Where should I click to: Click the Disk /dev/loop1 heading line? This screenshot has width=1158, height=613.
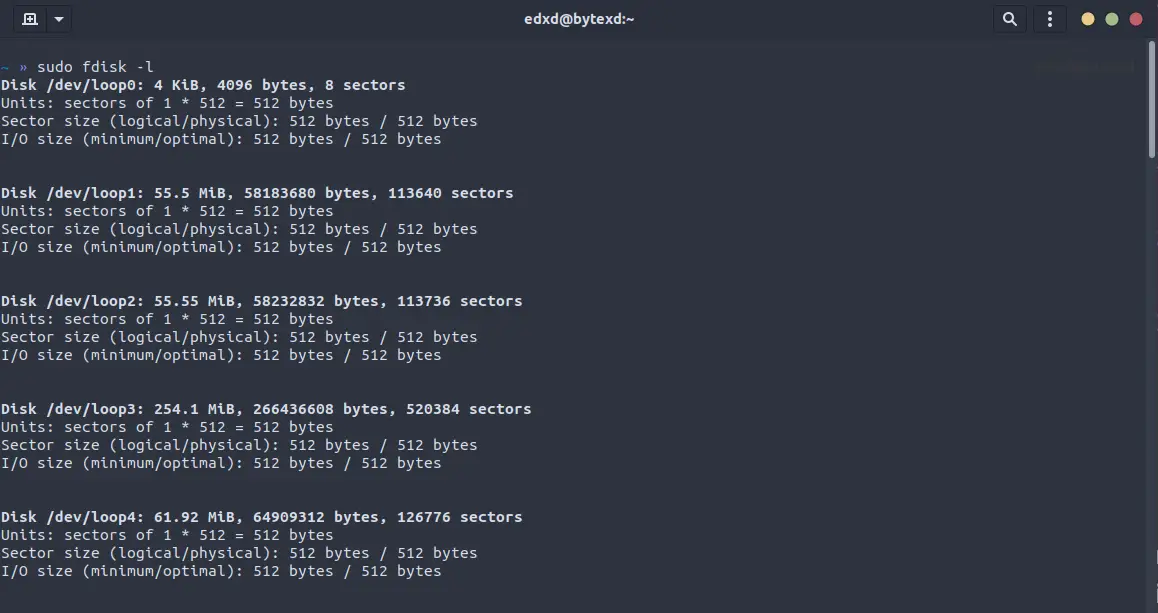point(257,193)
